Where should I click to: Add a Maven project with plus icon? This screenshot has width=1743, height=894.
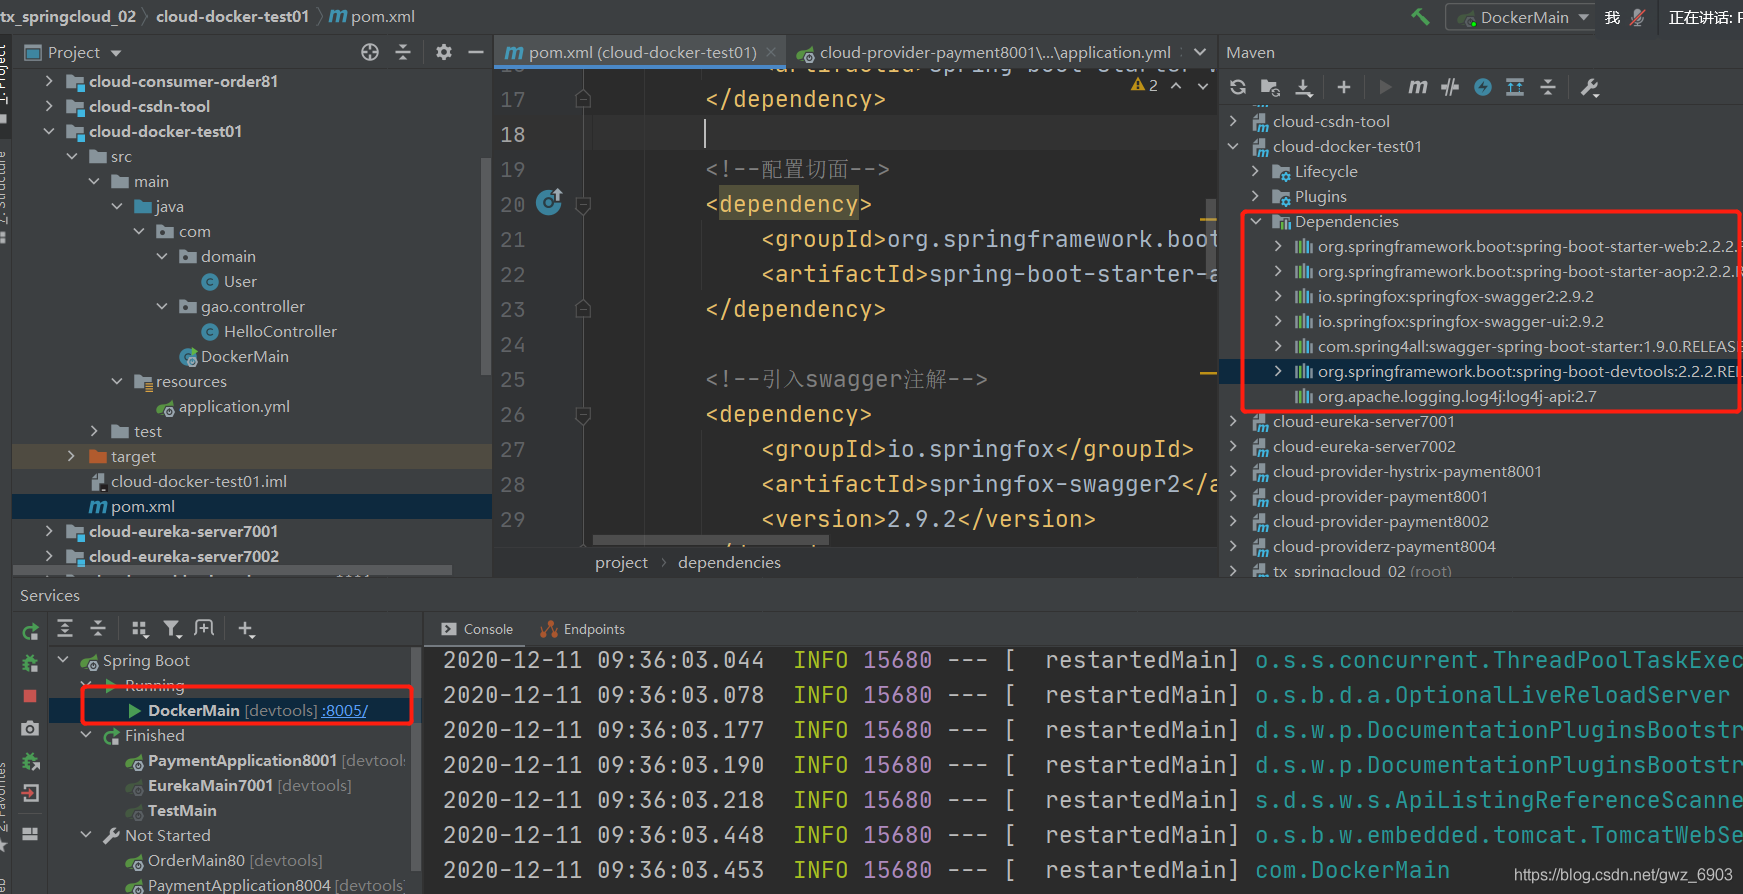pyautogui.click(x=1344, y=87)
